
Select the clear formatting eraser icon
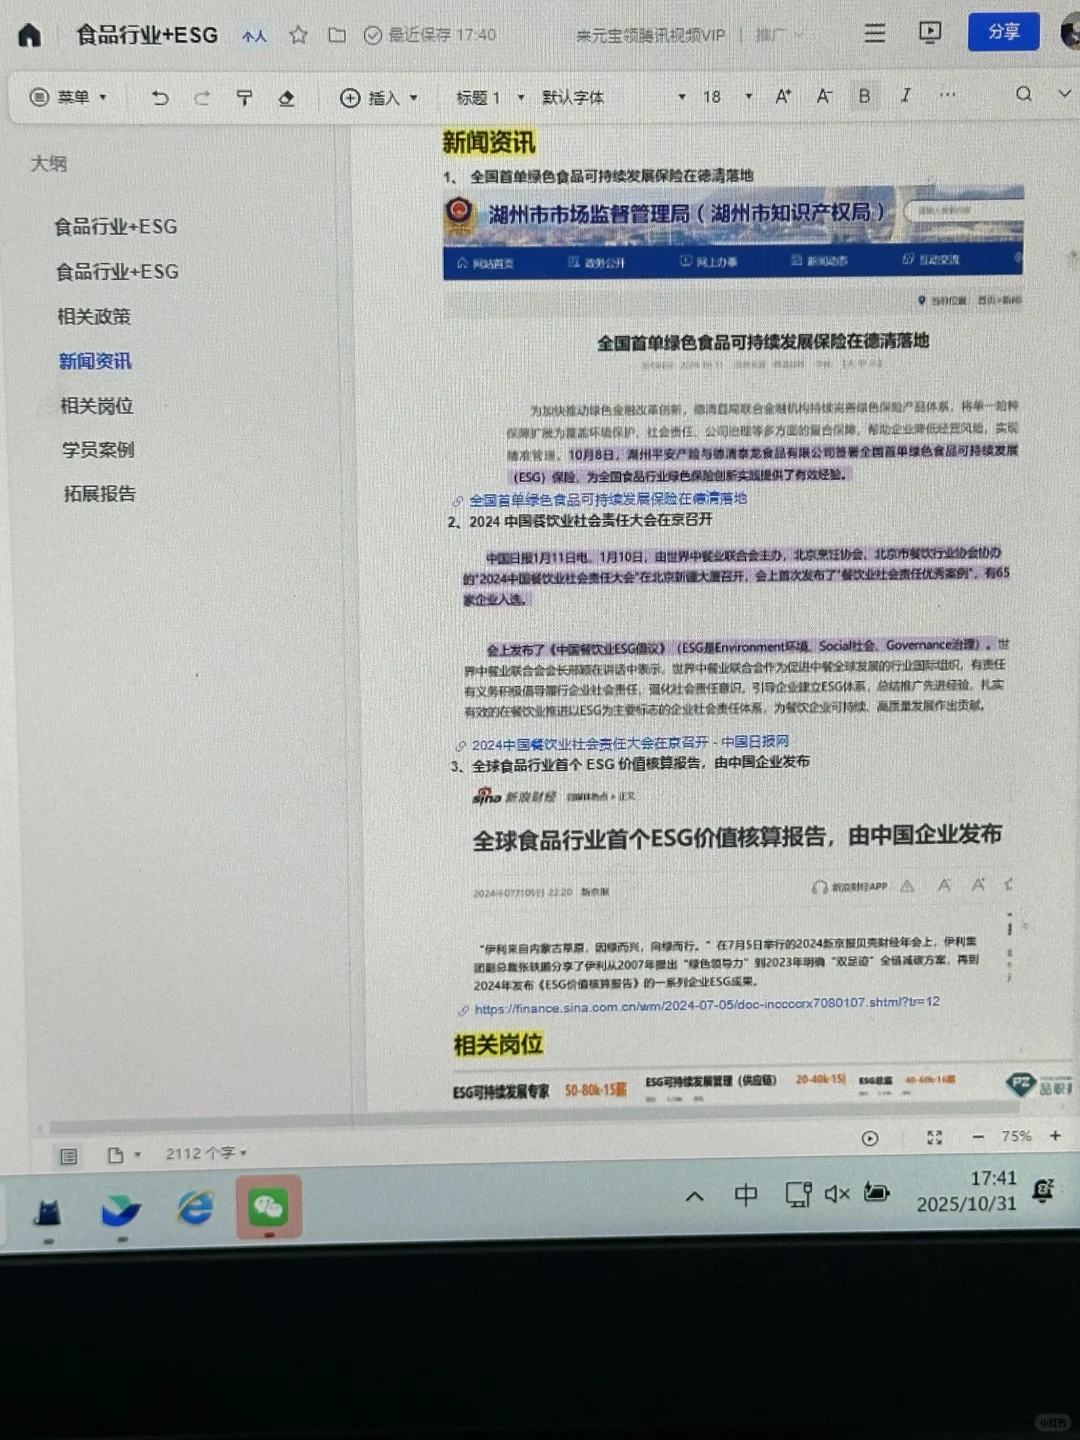click(287, 97)
